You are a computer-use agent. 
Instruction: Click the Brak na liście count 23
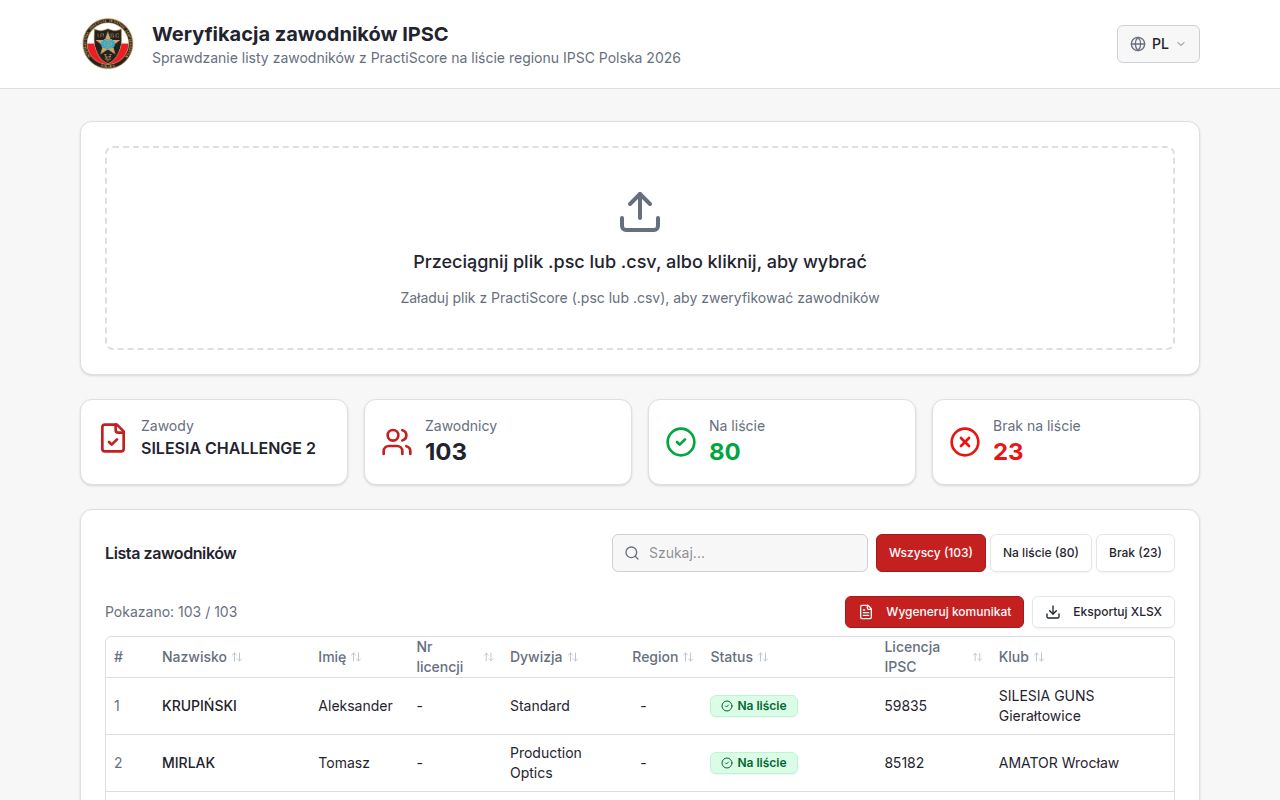coord(1008,452)
